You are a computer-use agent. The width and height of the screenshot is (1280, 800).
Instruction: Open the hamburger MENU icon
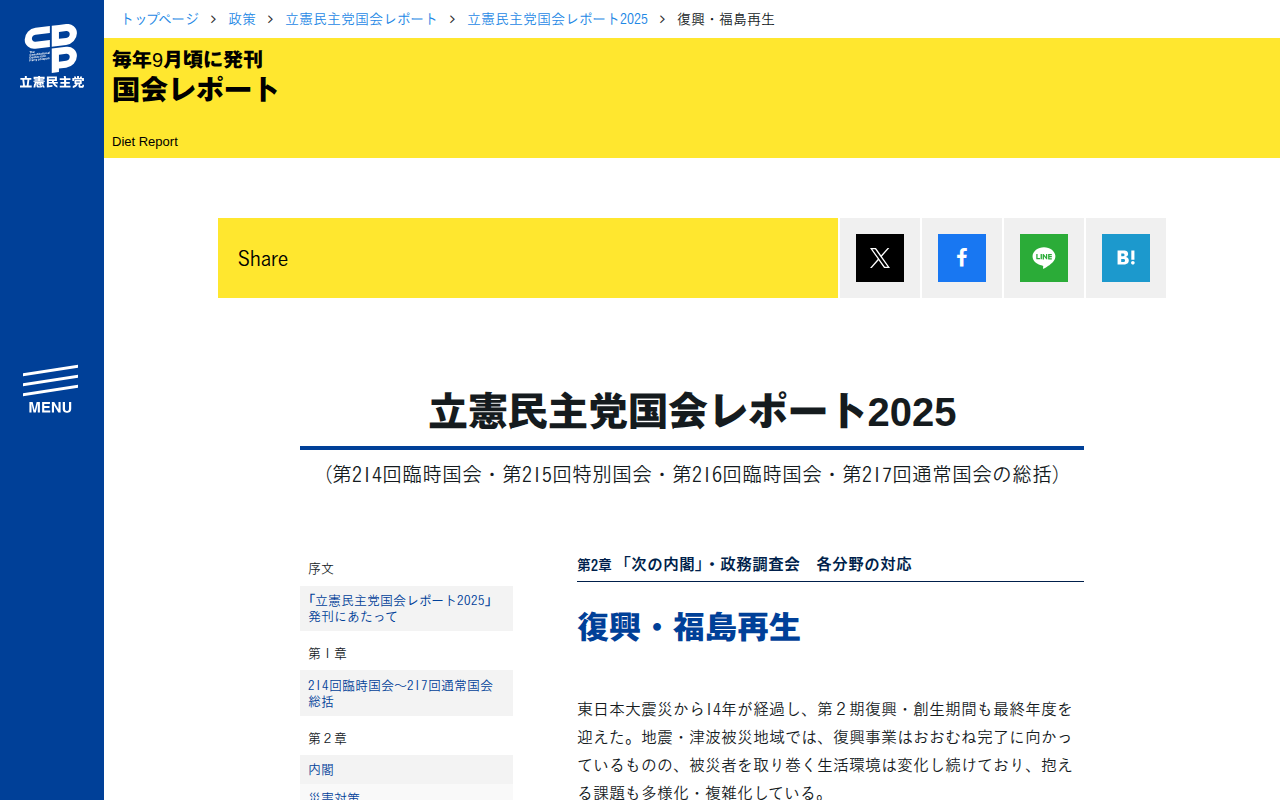click(50, 390)
